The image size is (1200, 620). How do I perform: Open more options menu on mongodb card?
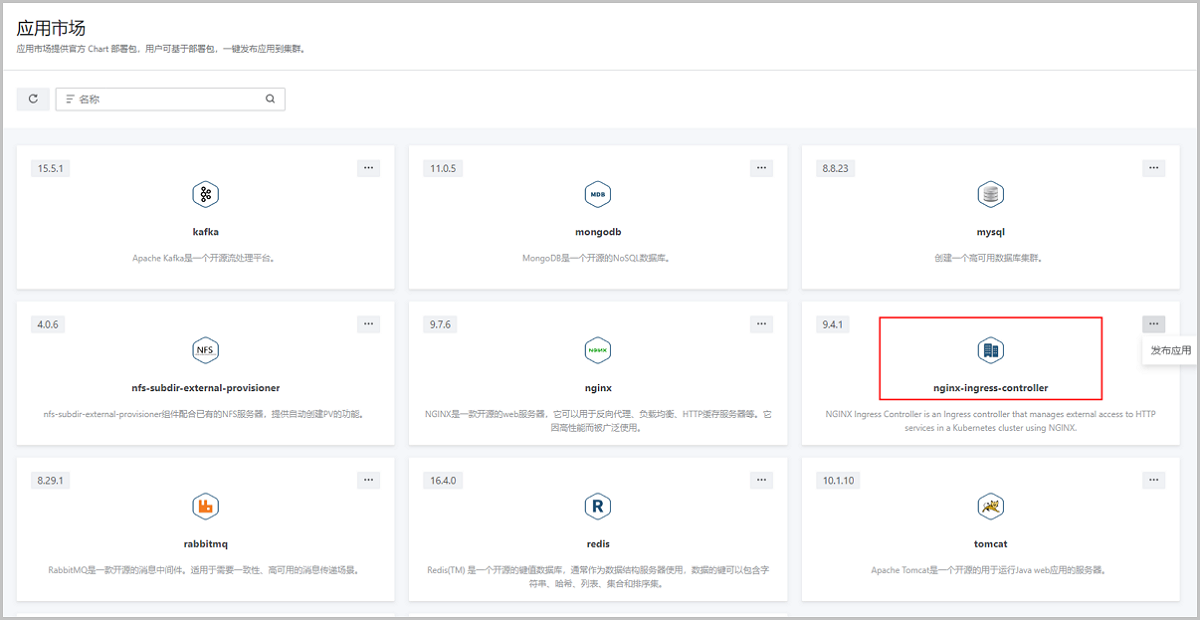point(762,168)
